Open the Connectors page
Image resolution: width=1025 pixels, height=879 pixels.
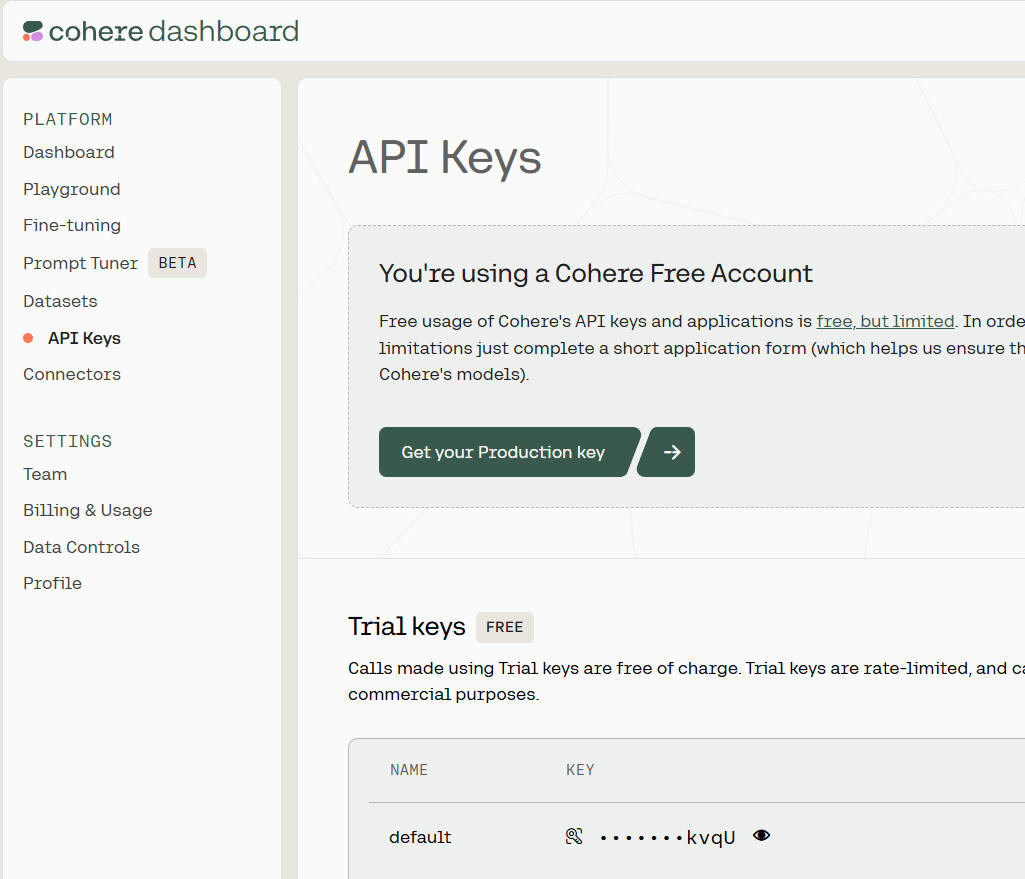point(72,374)
